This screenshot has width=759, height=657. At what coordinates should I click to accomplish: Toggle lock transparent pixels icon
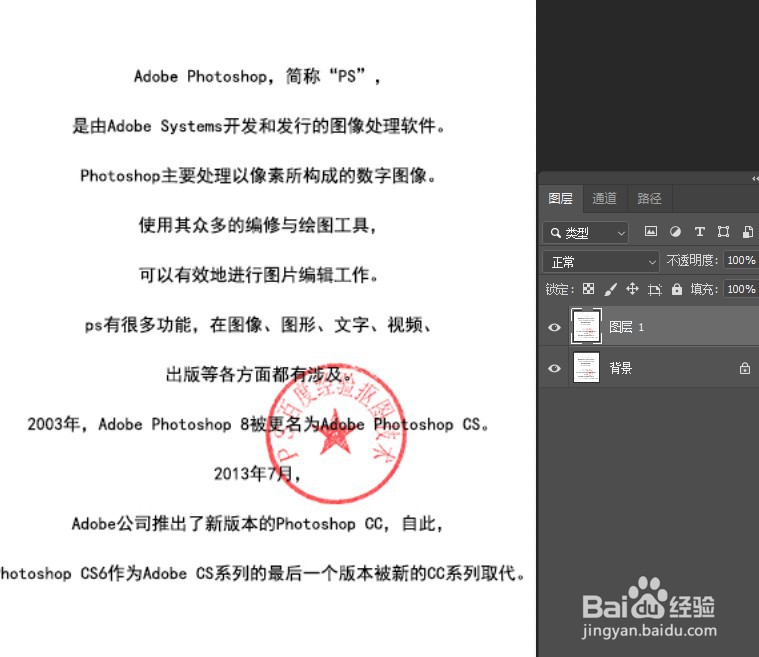588,289
